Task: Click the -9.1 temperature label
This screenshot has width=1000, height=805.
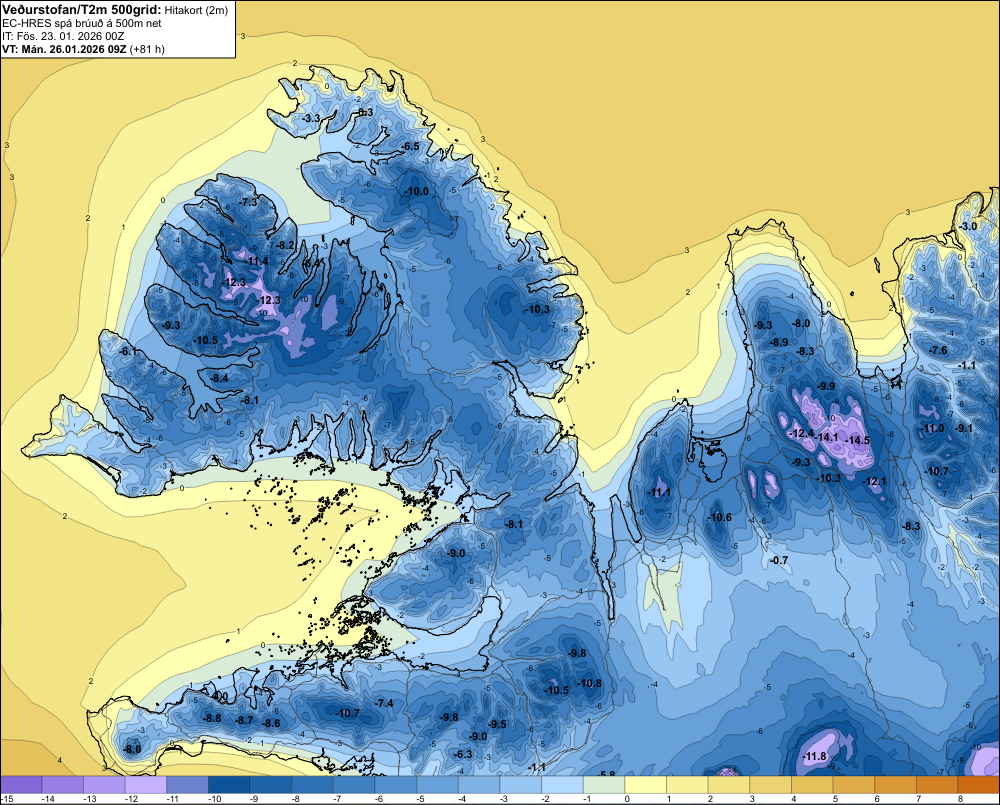Action: tap(964, 429)
